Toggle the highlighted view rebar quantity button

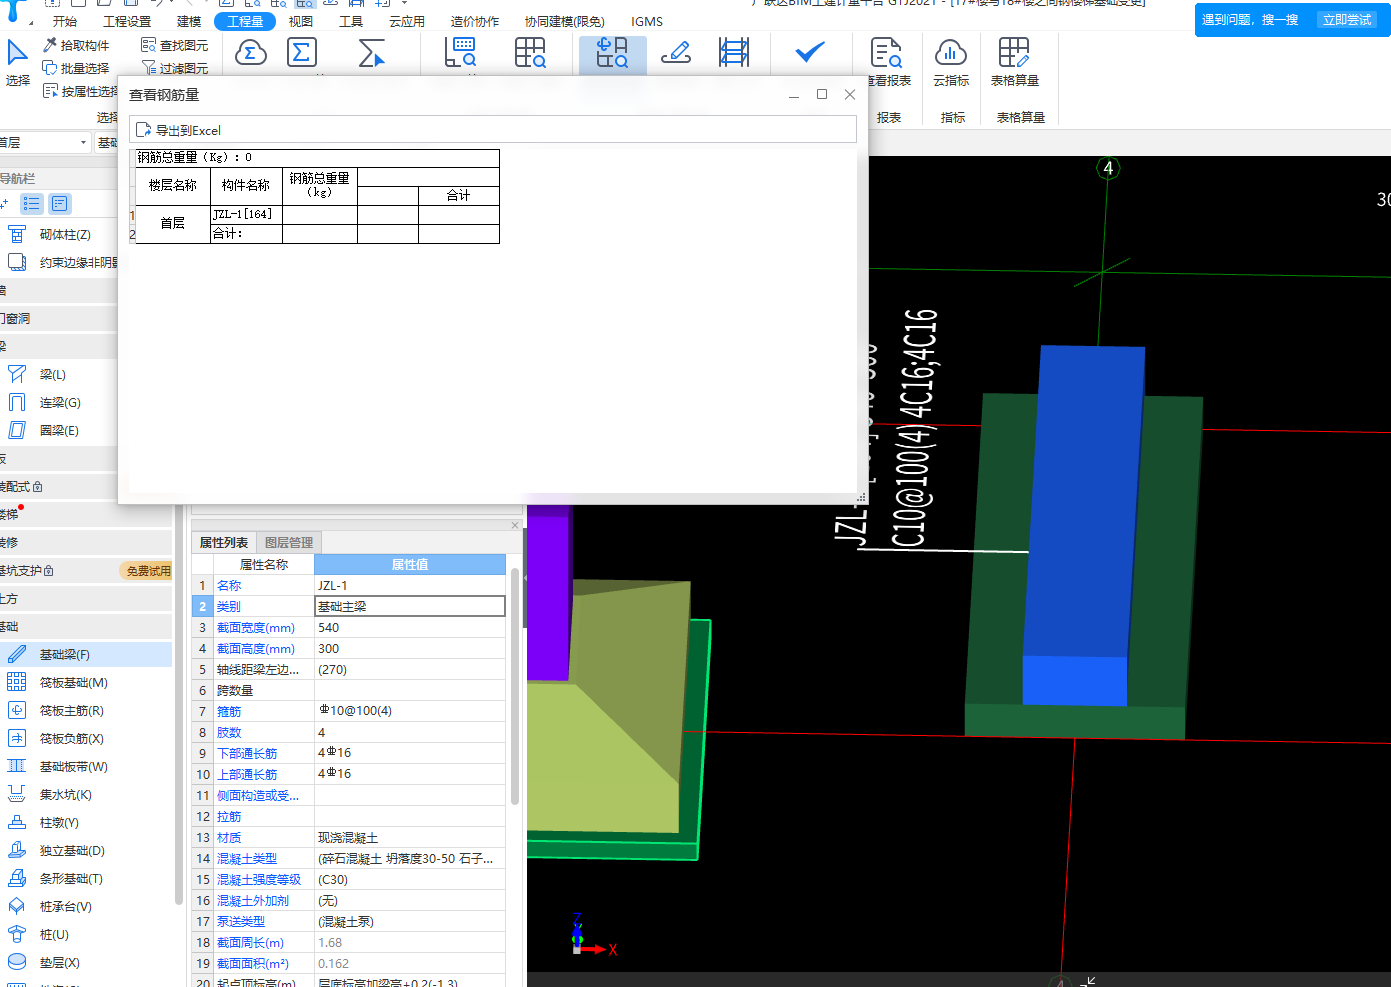612,54
